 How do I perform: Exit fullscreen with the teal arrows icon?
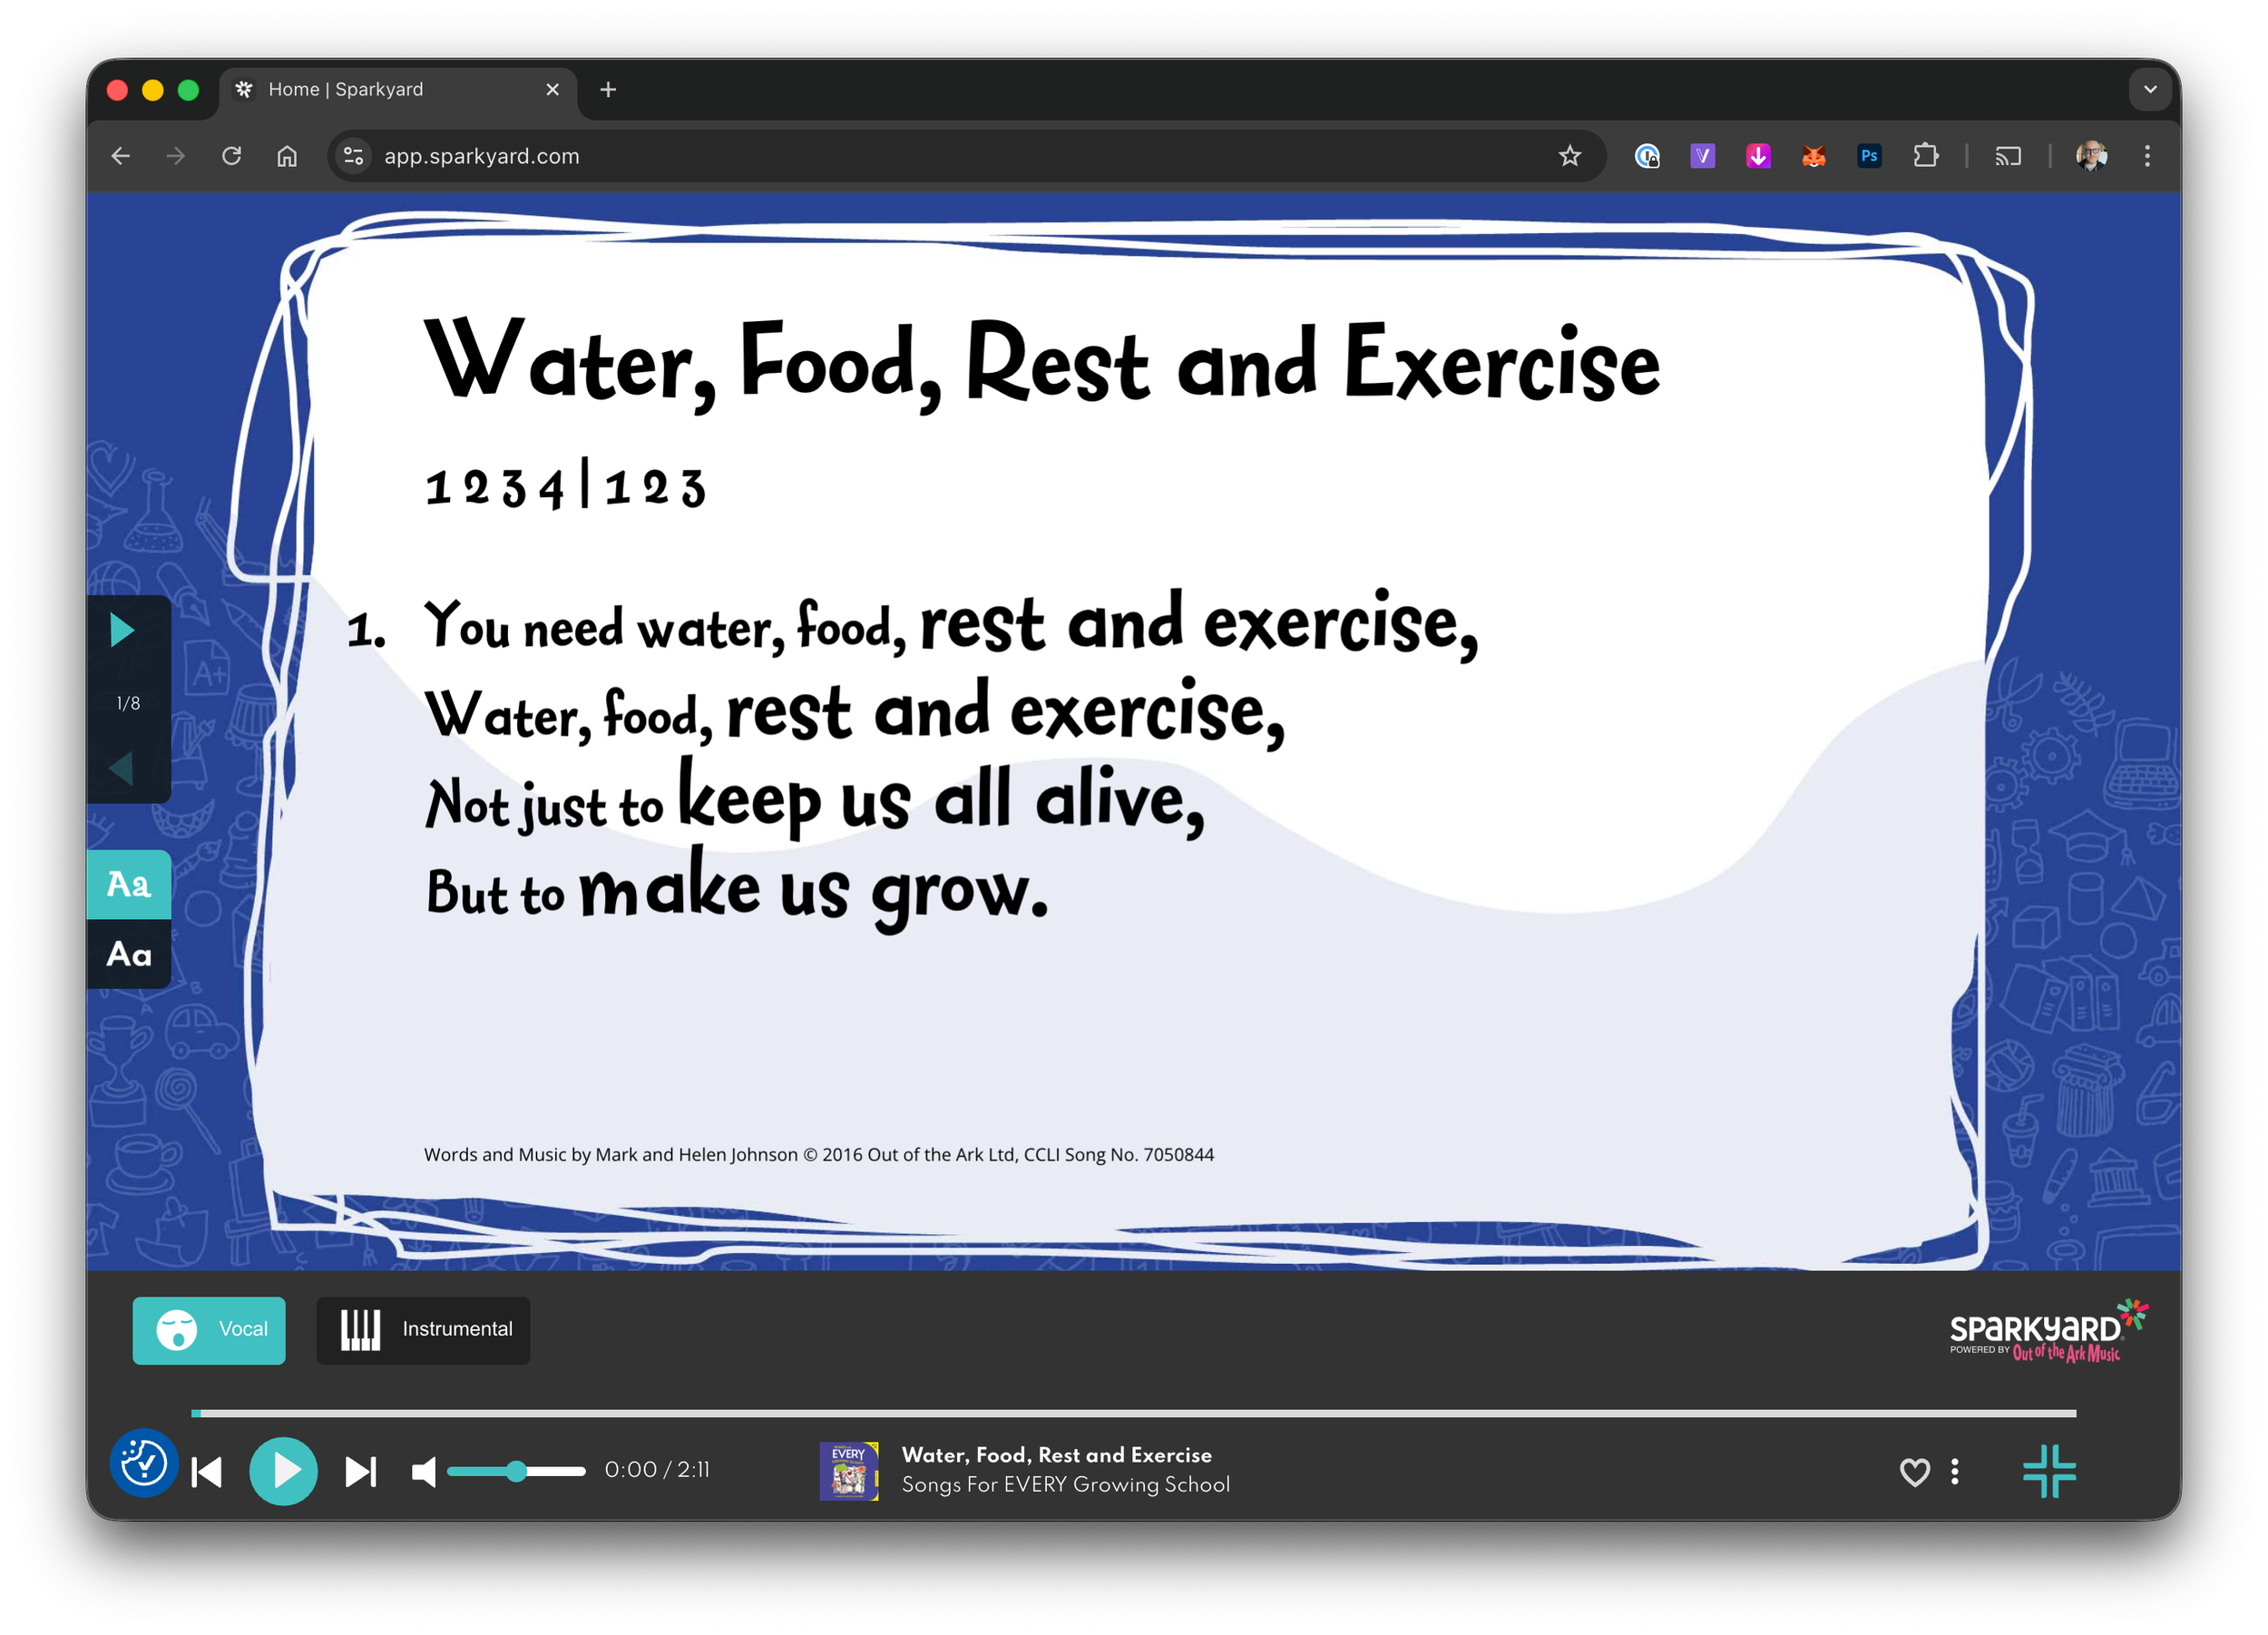[2049, 1471]
